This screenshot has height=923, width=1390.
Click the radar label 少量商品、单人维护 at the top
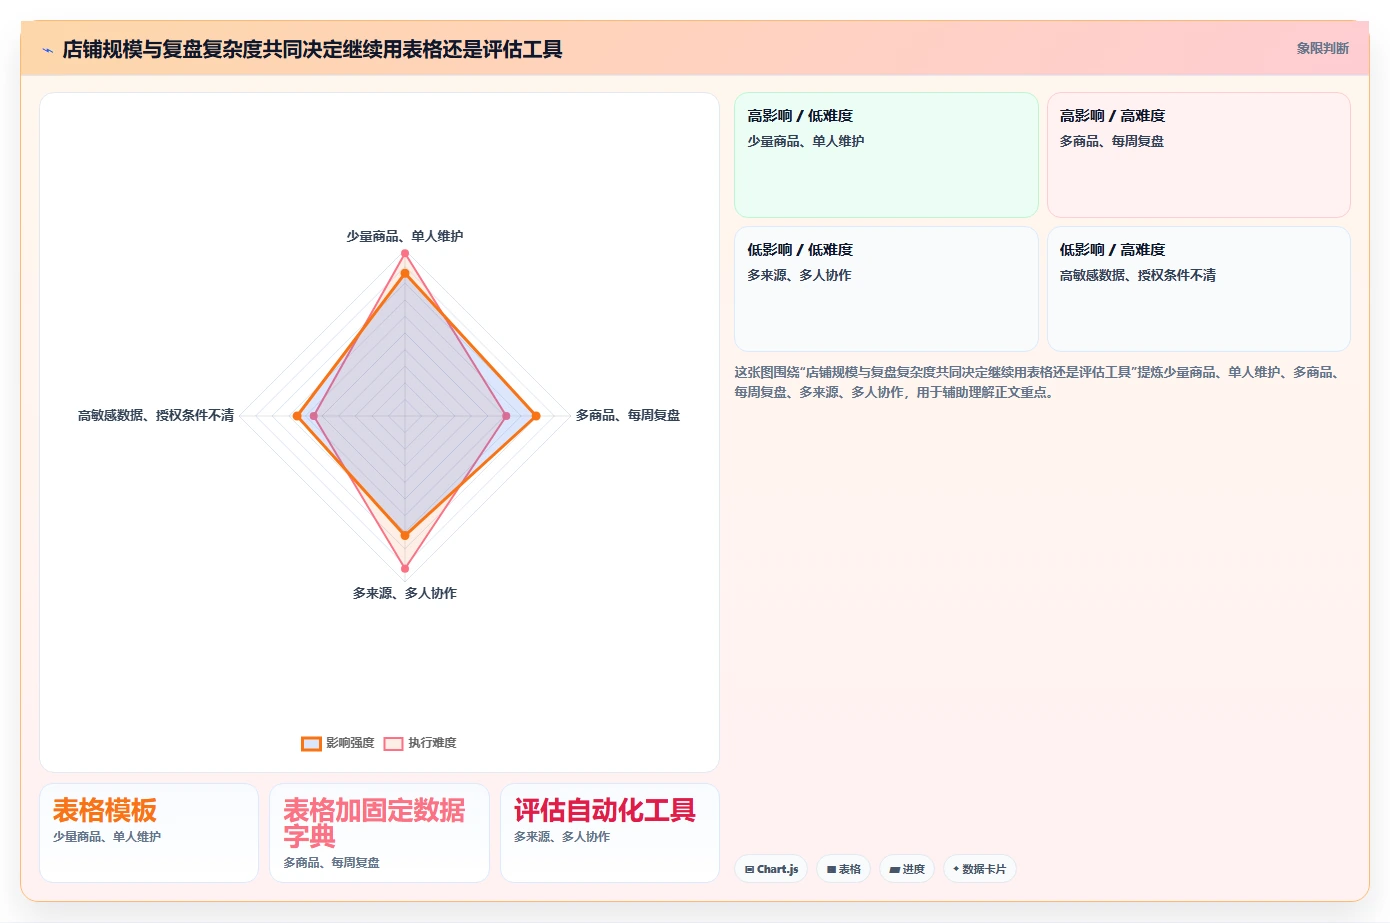click(x=405, y=236)
